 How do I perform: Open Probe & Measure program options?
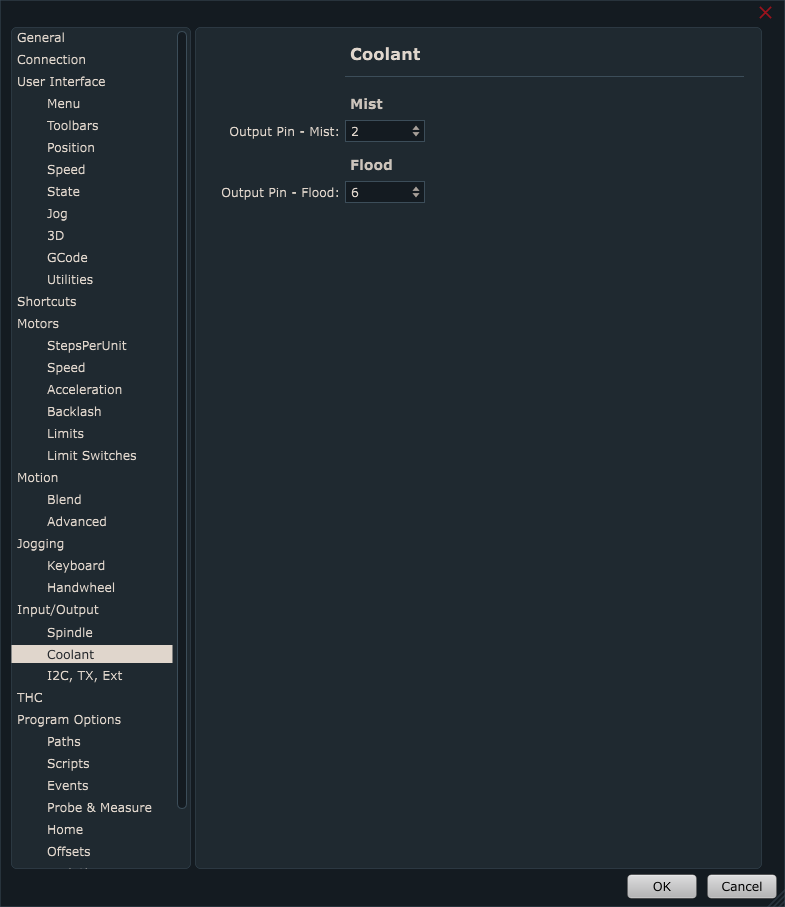tap(99, 808)
